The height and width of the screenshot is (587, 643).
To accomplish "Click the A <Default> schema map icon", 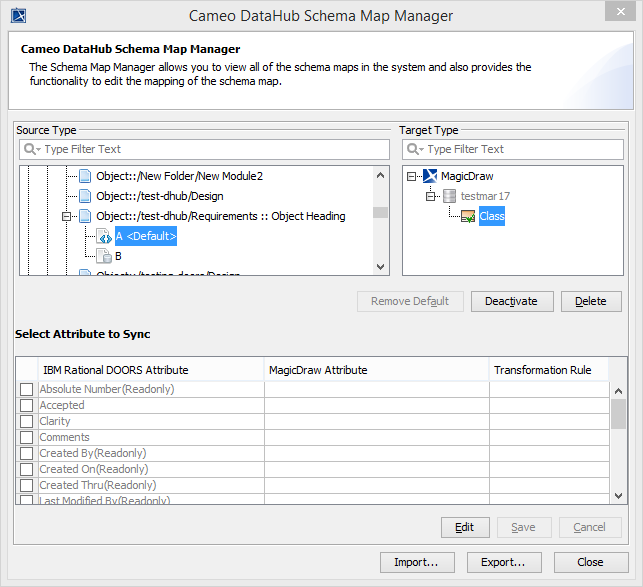I will pos(103,236).
